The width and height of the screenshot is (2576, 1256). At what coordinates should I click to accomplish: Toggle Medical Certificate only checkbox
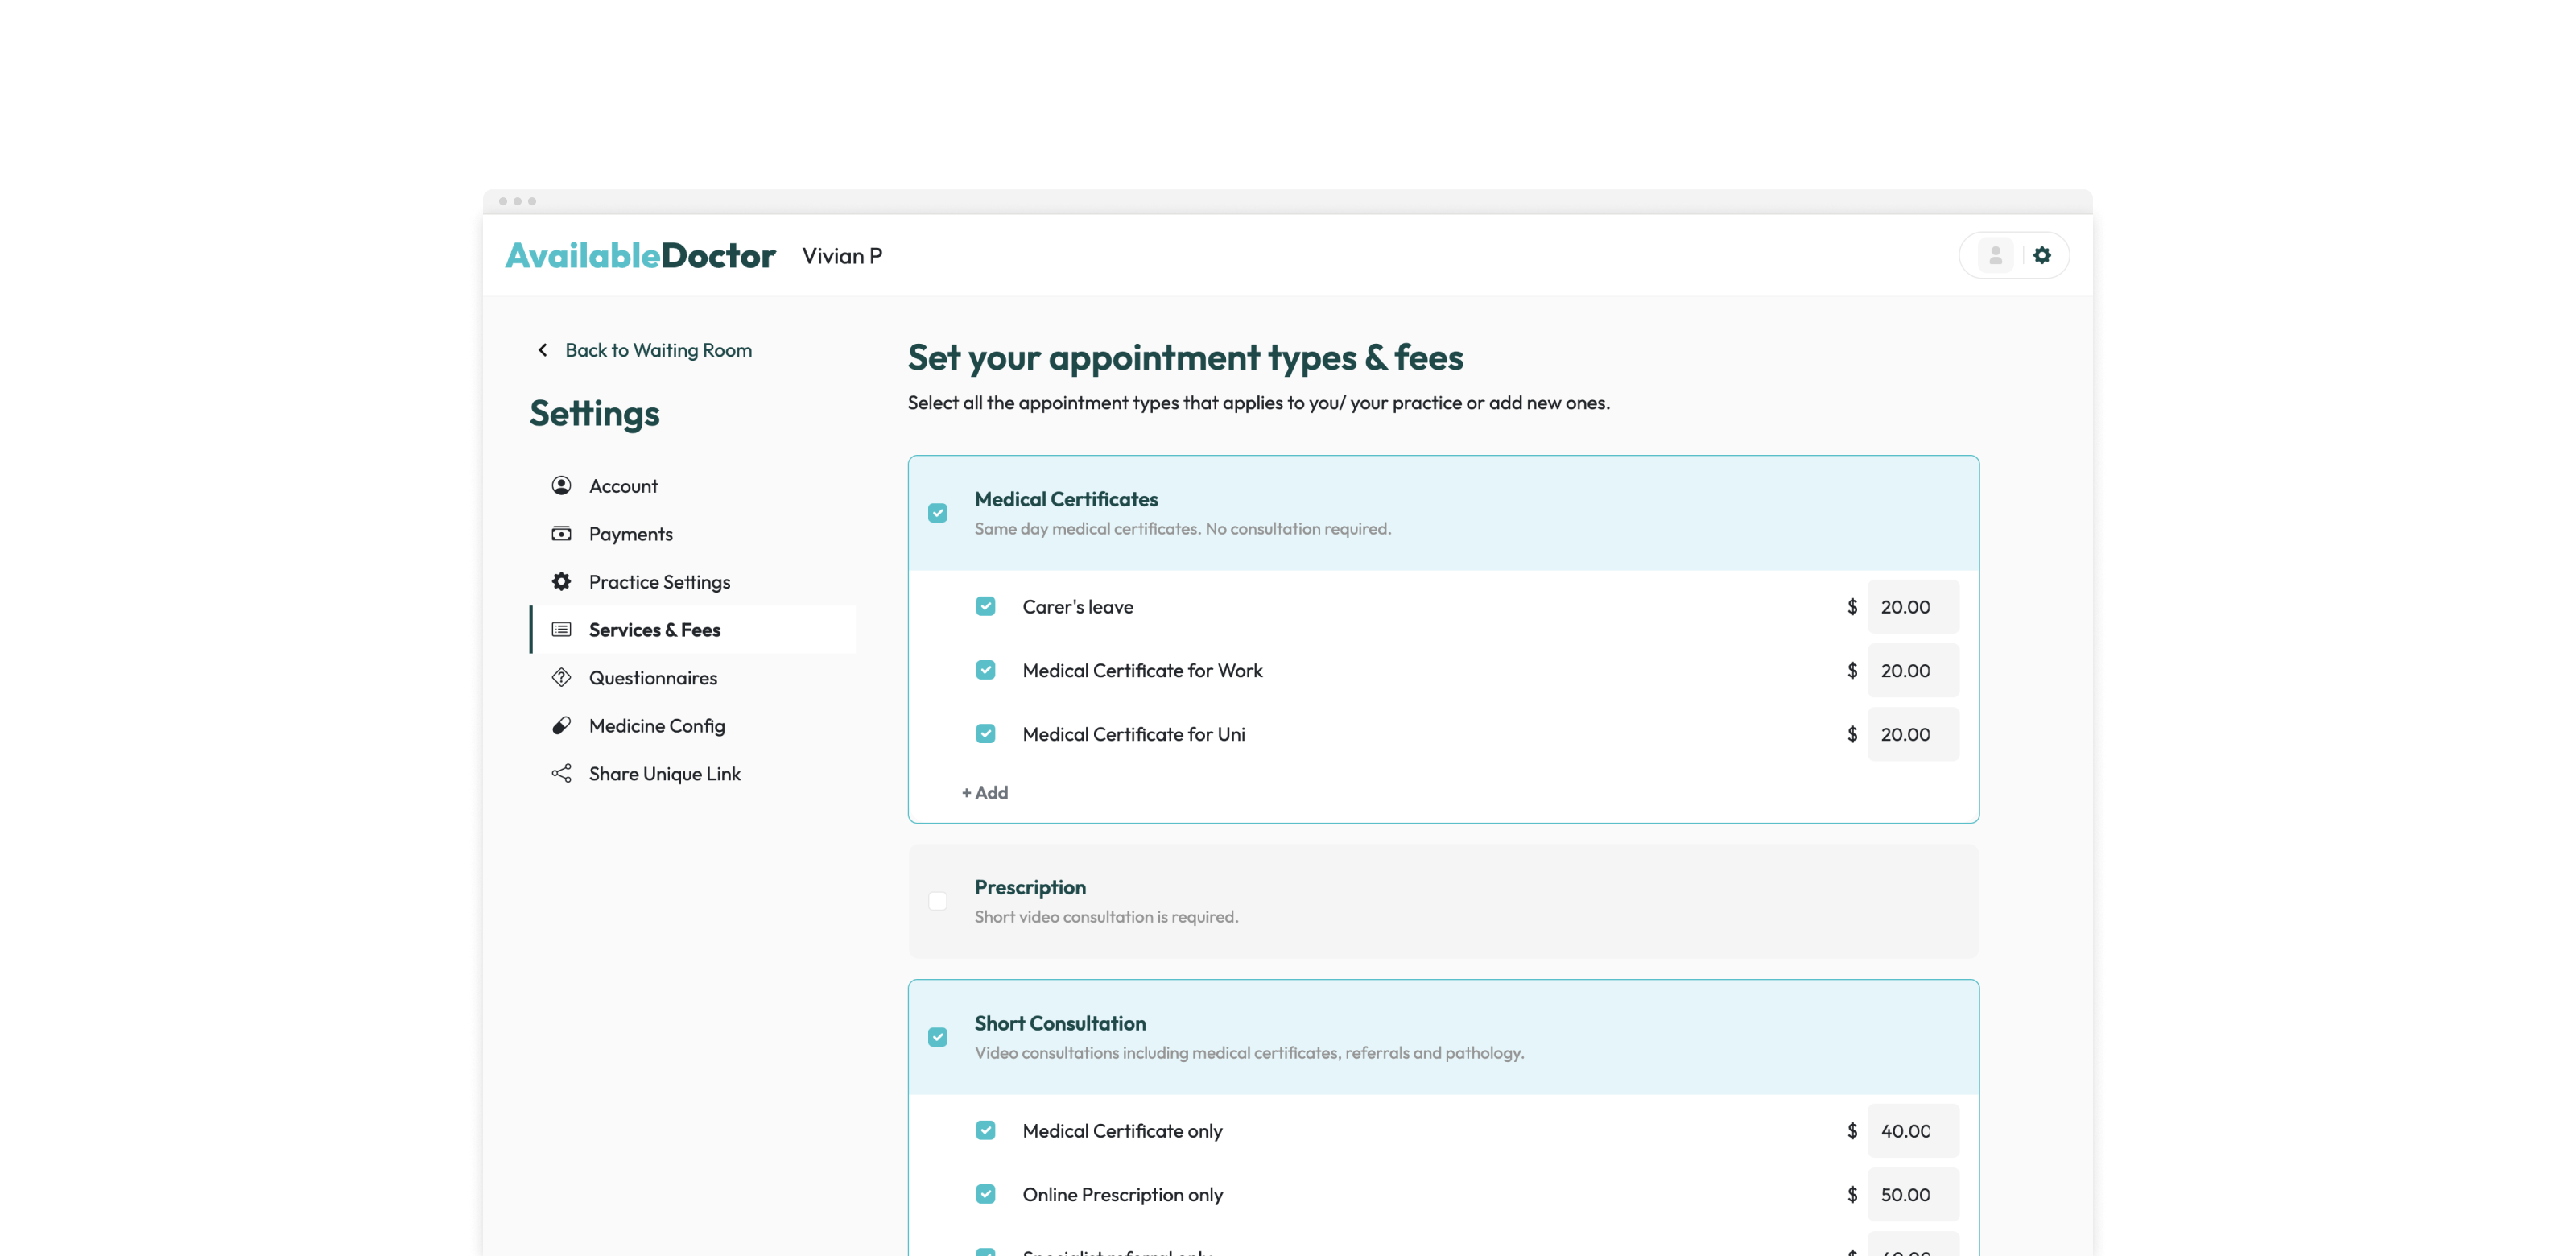(x=985, y=1131)
